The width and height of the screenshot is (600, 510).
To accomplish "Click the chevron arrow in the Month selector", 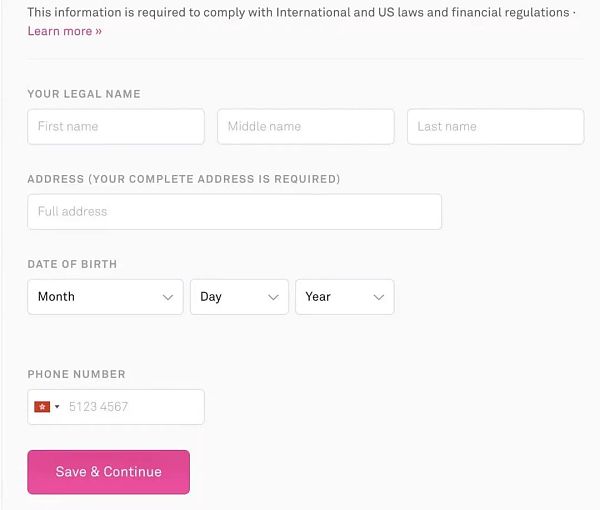I will click(168, 297).
